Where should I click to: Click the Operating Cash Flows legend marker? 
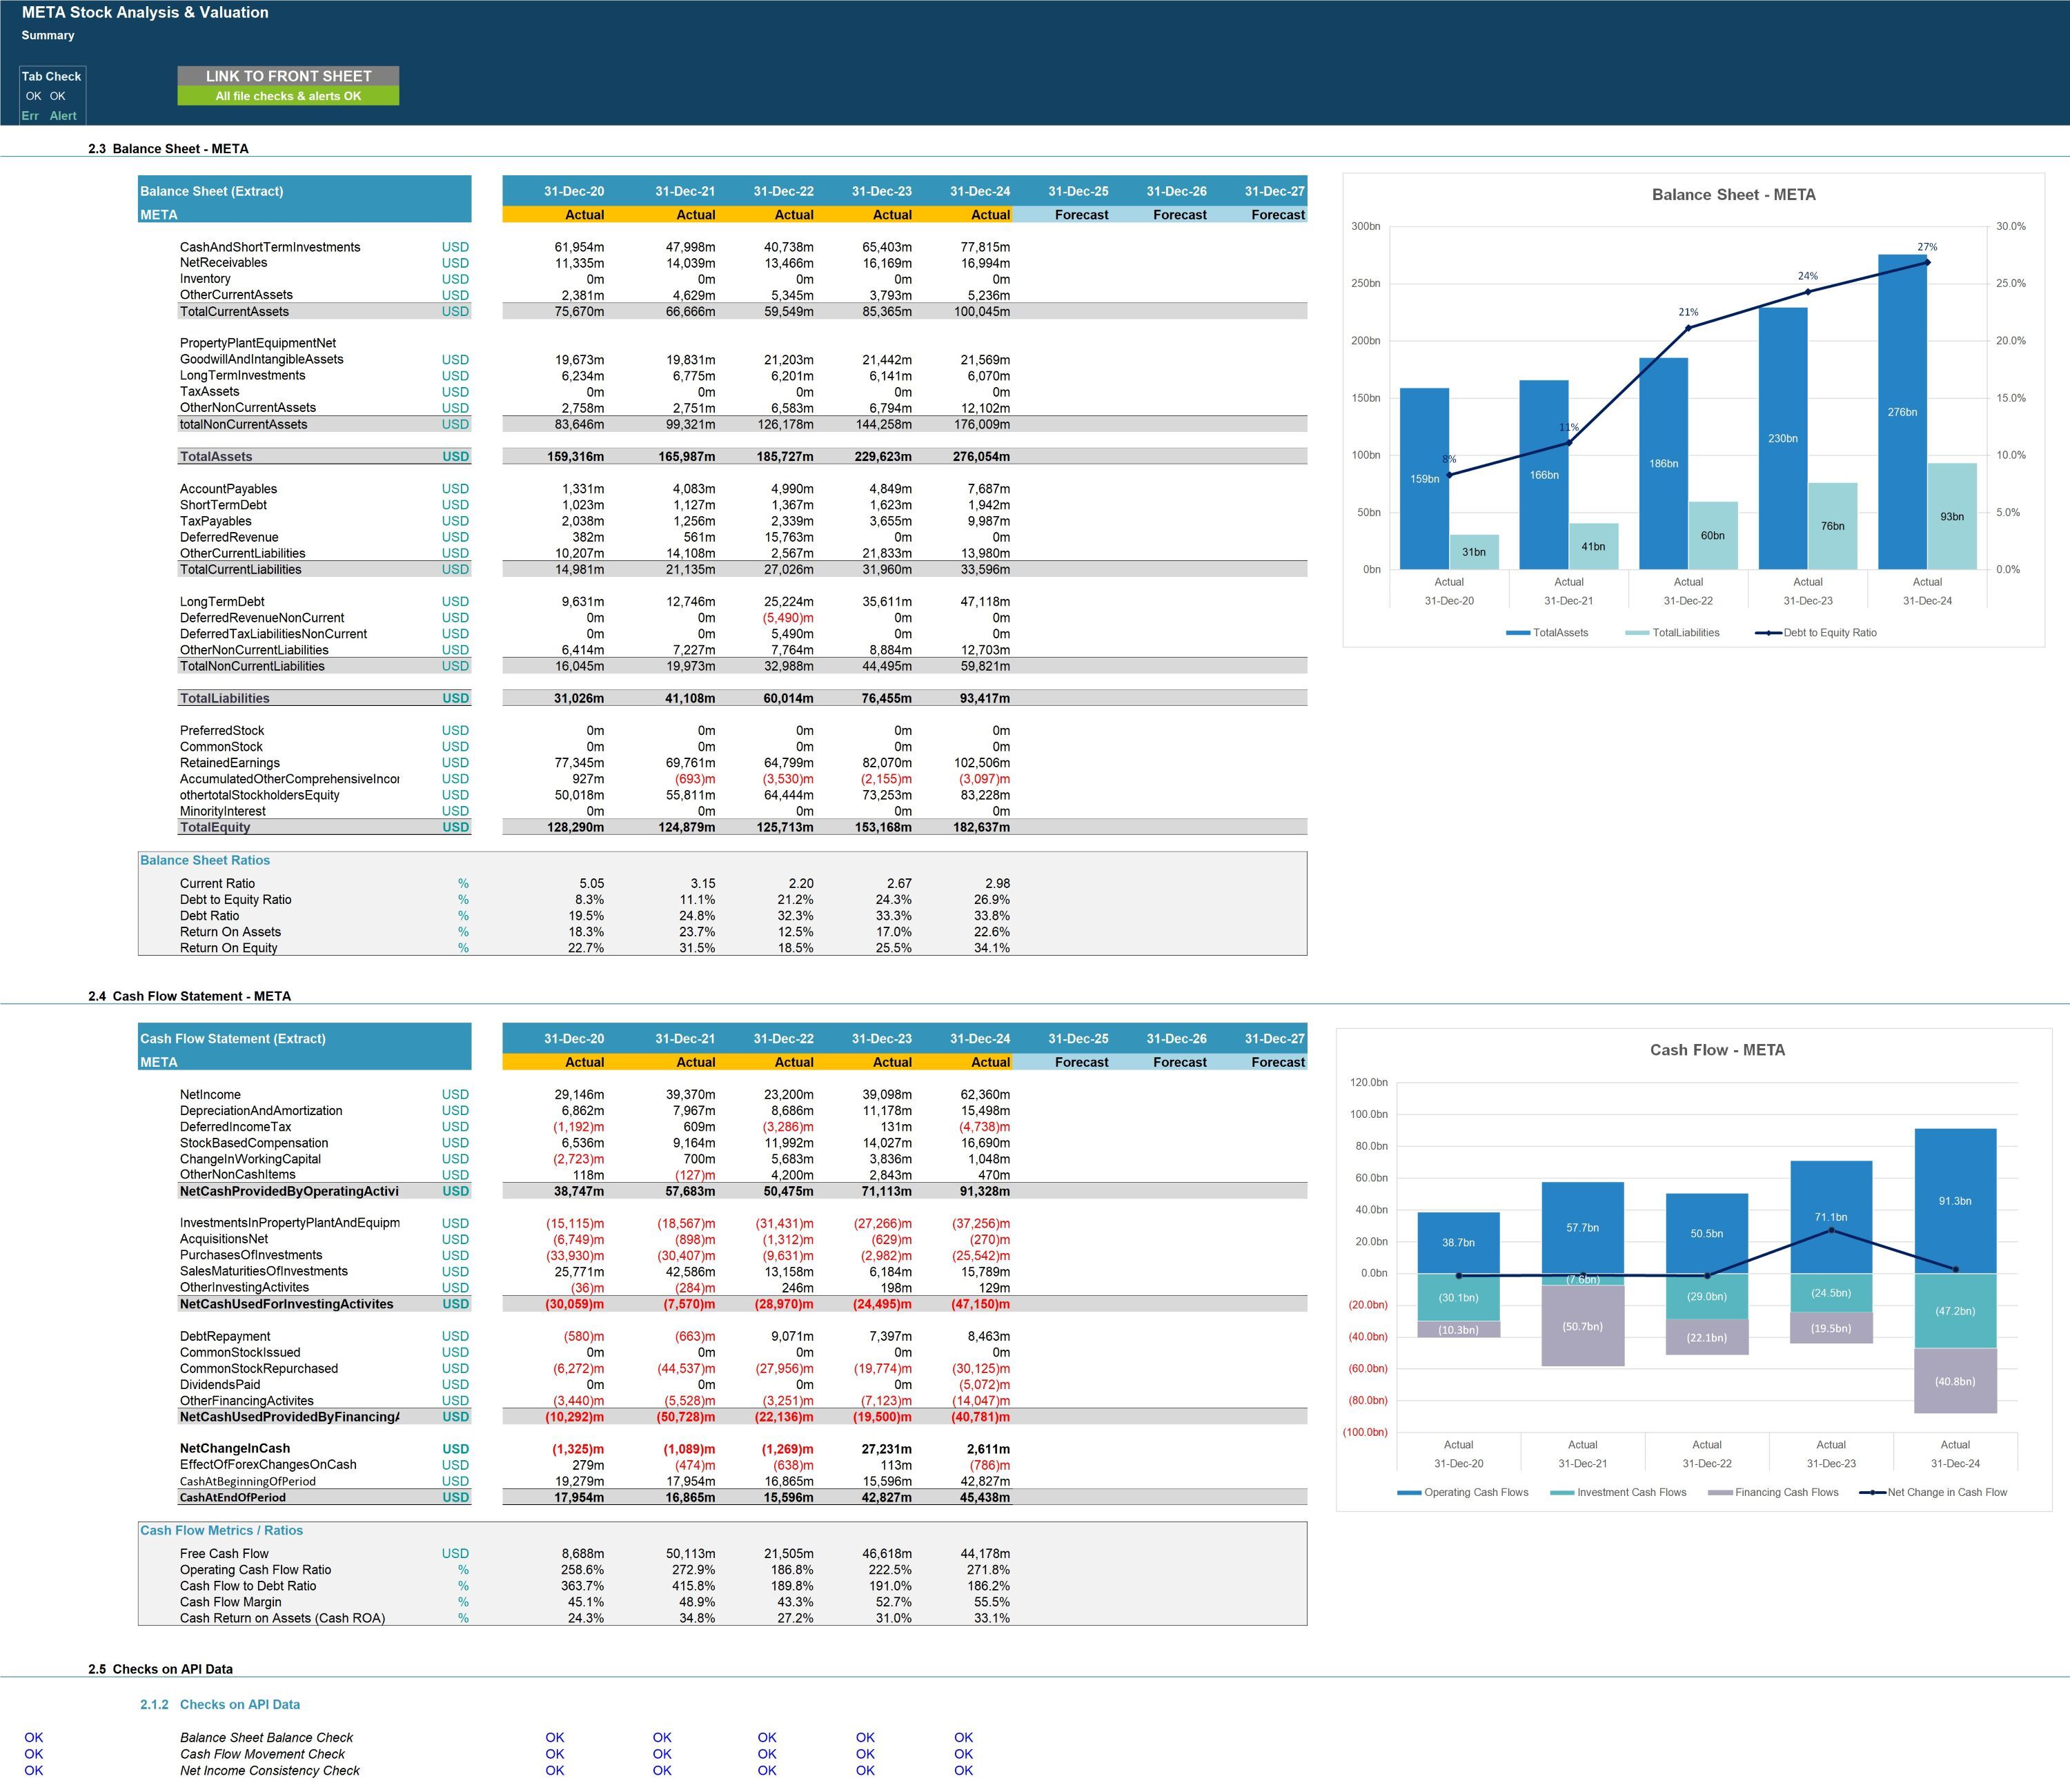[1409, 1493]
